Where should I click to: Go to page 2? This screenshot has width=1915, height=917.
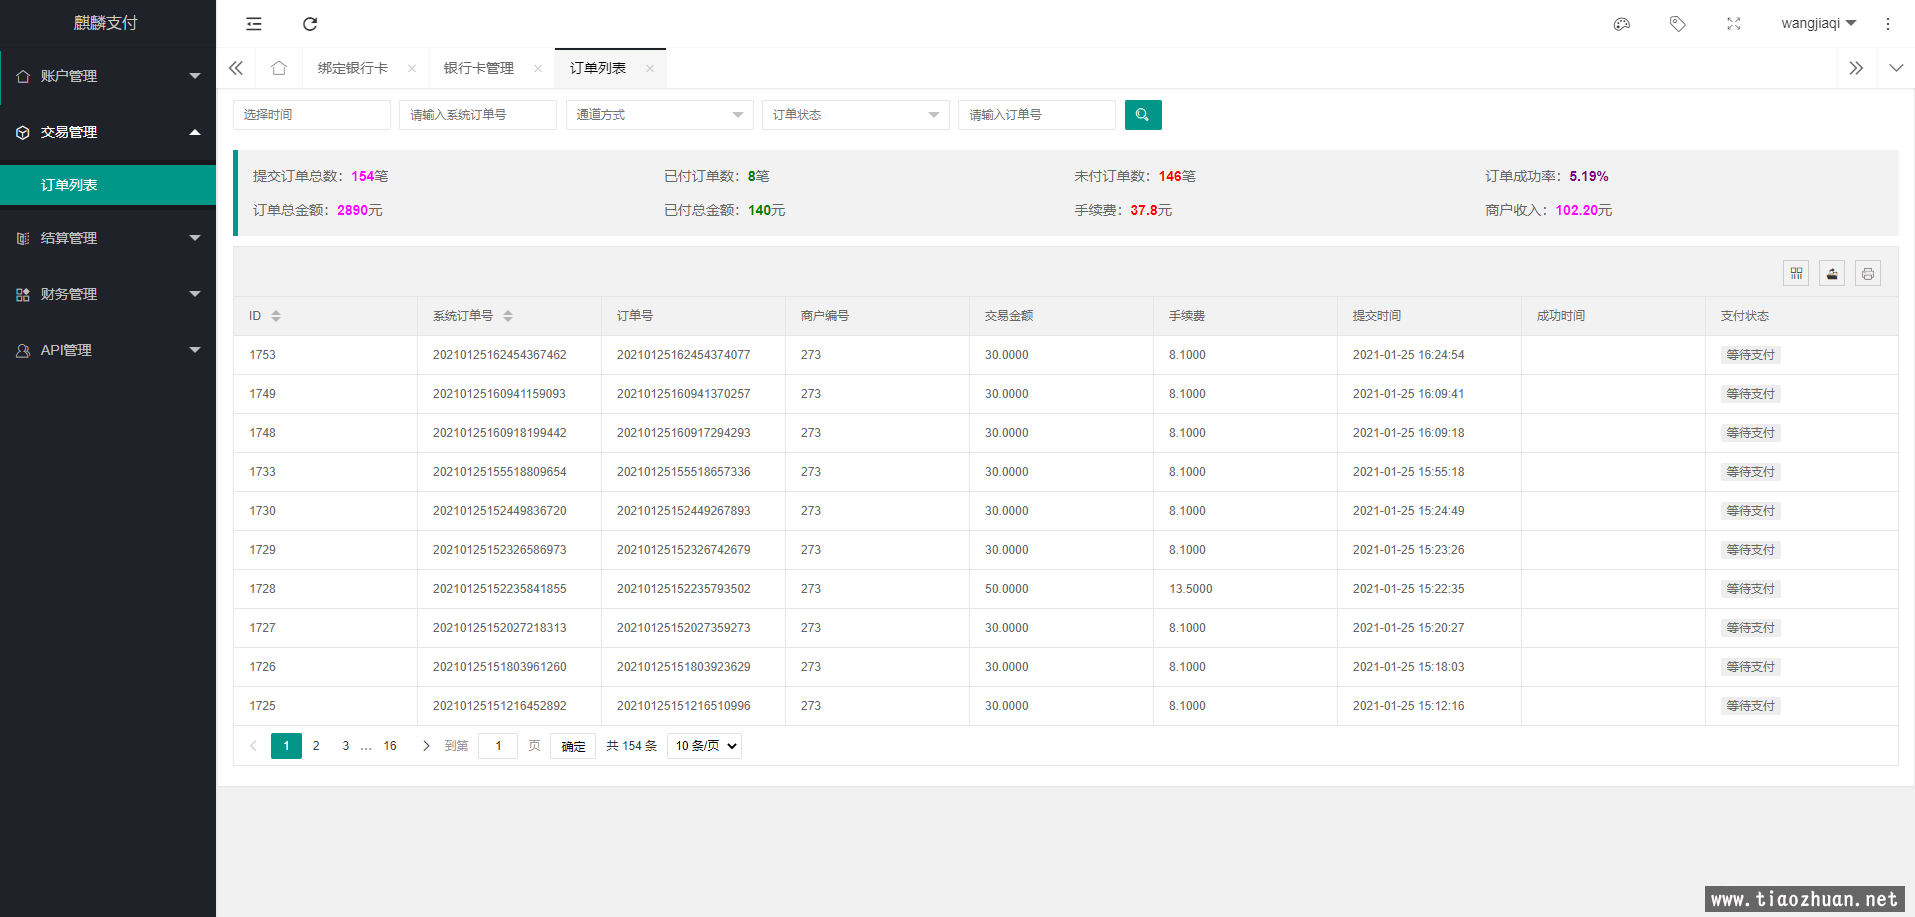tap(316, 746)
